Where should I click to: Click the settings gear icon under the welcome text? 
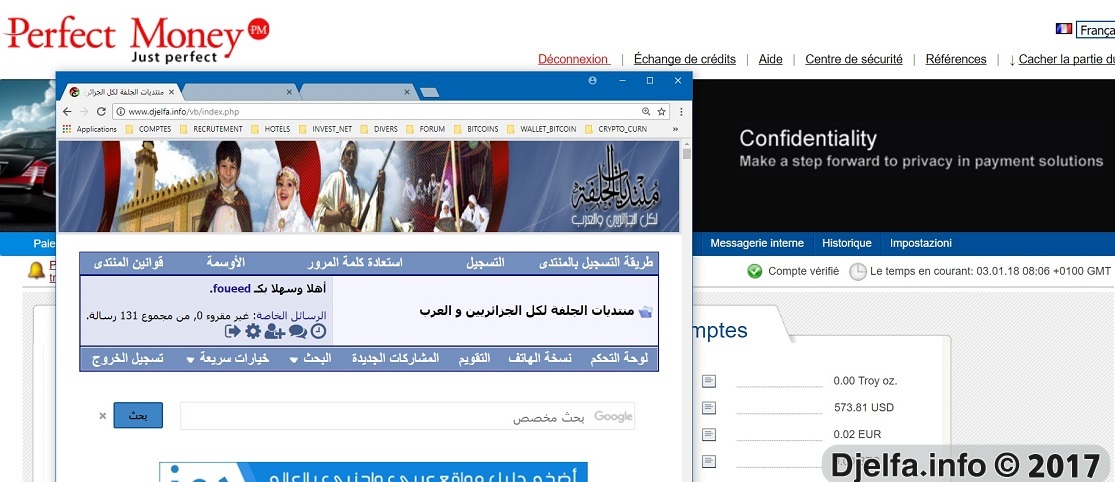tap(253, 331)
